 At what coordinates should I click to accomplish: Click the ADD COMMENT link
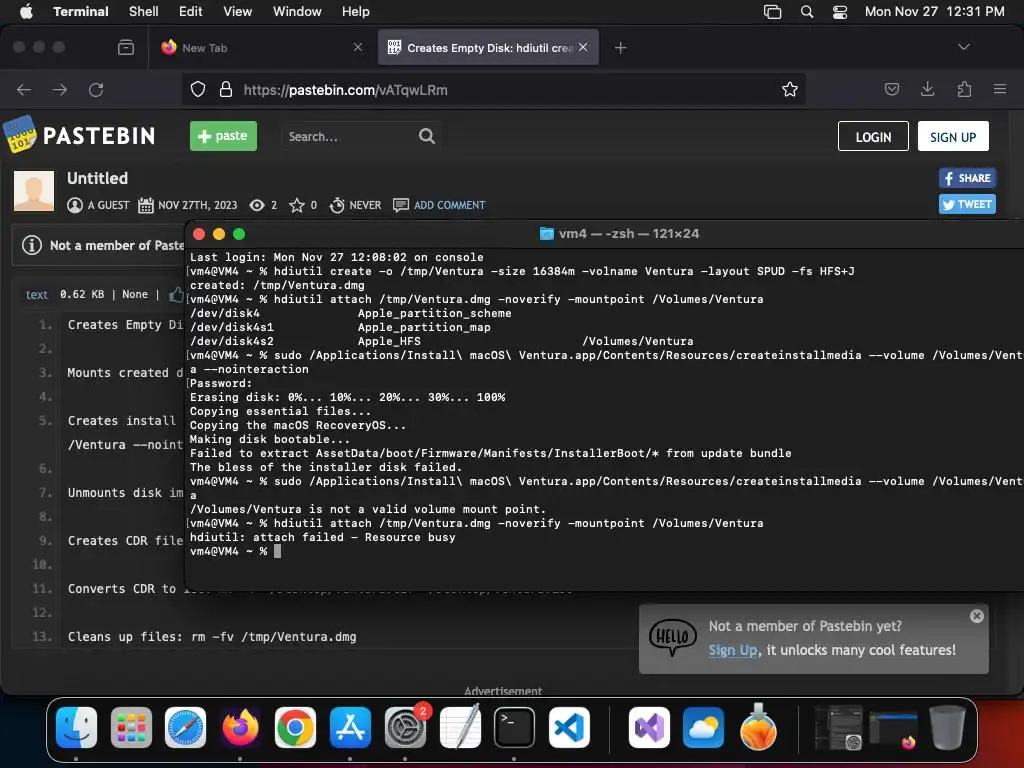pos(449,205)
